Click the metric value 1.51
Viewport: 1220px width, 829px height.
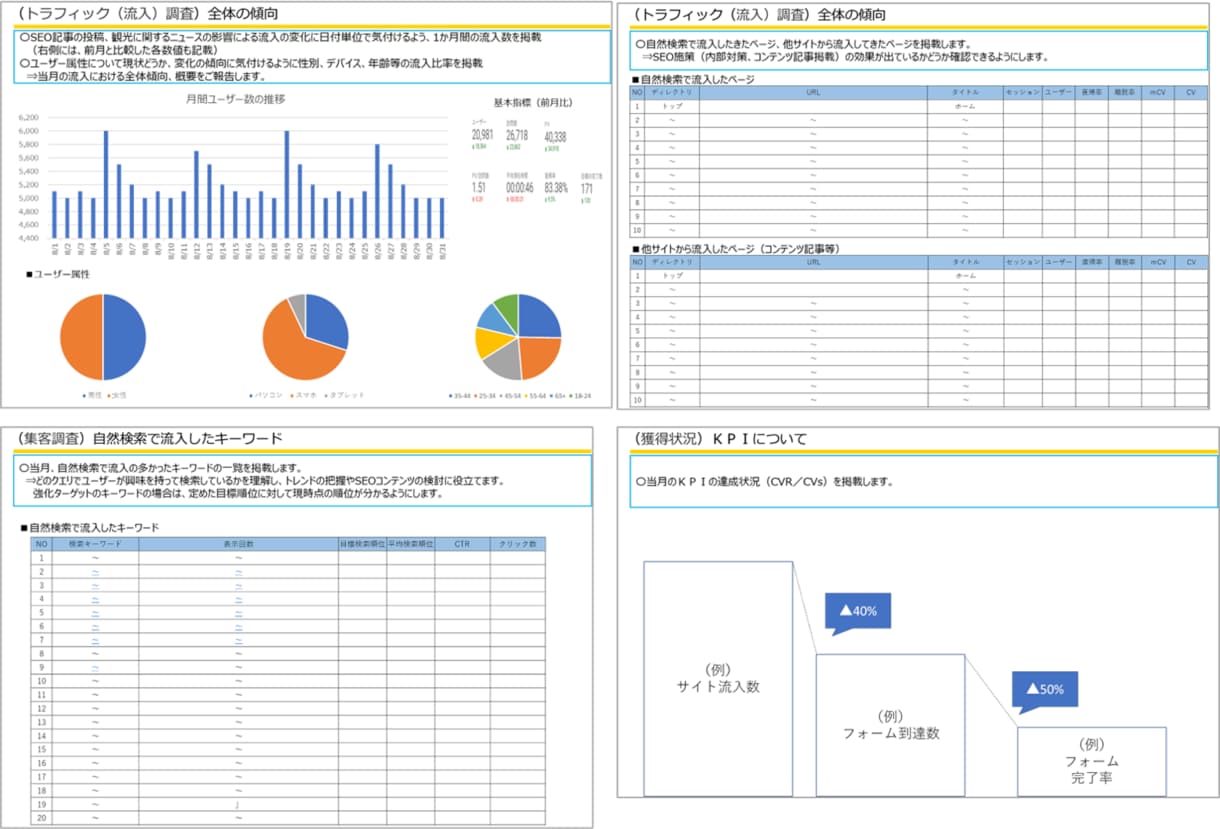tap(479, 187)
